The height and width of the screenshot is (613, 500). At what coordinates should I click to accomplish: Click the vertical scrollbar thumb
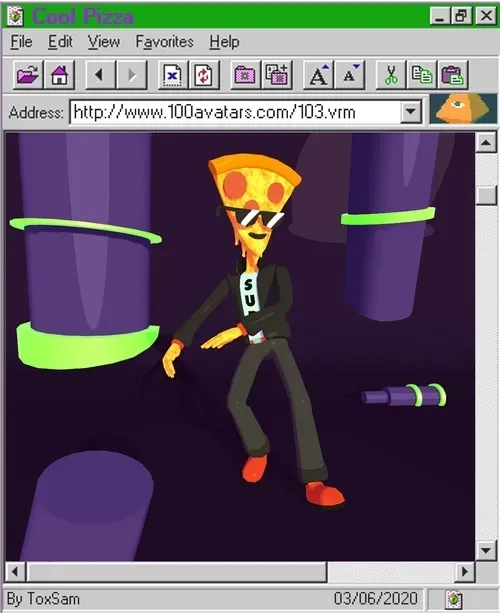click(x=486, y=195)
